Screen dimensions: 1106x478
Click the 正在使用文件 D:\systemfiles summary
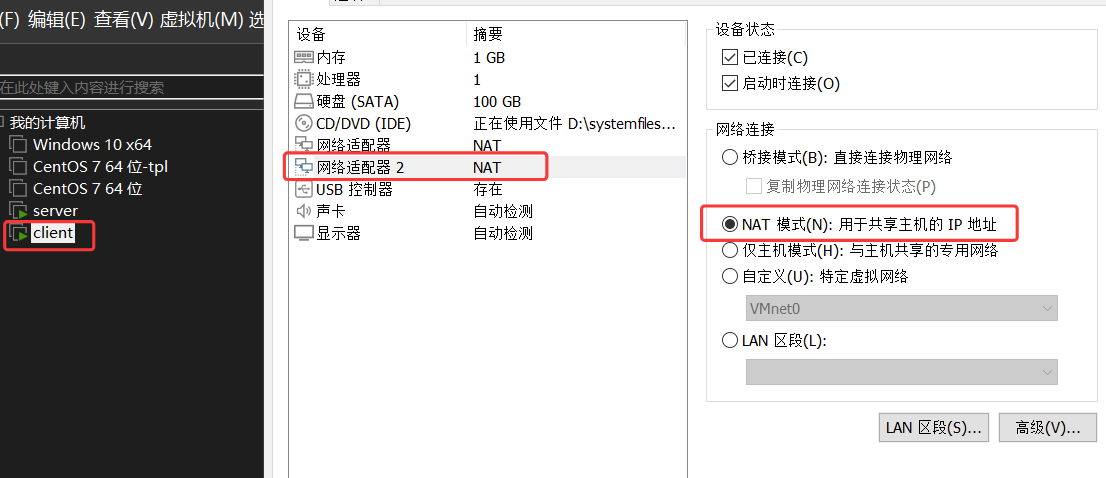[x=575, y=123]
